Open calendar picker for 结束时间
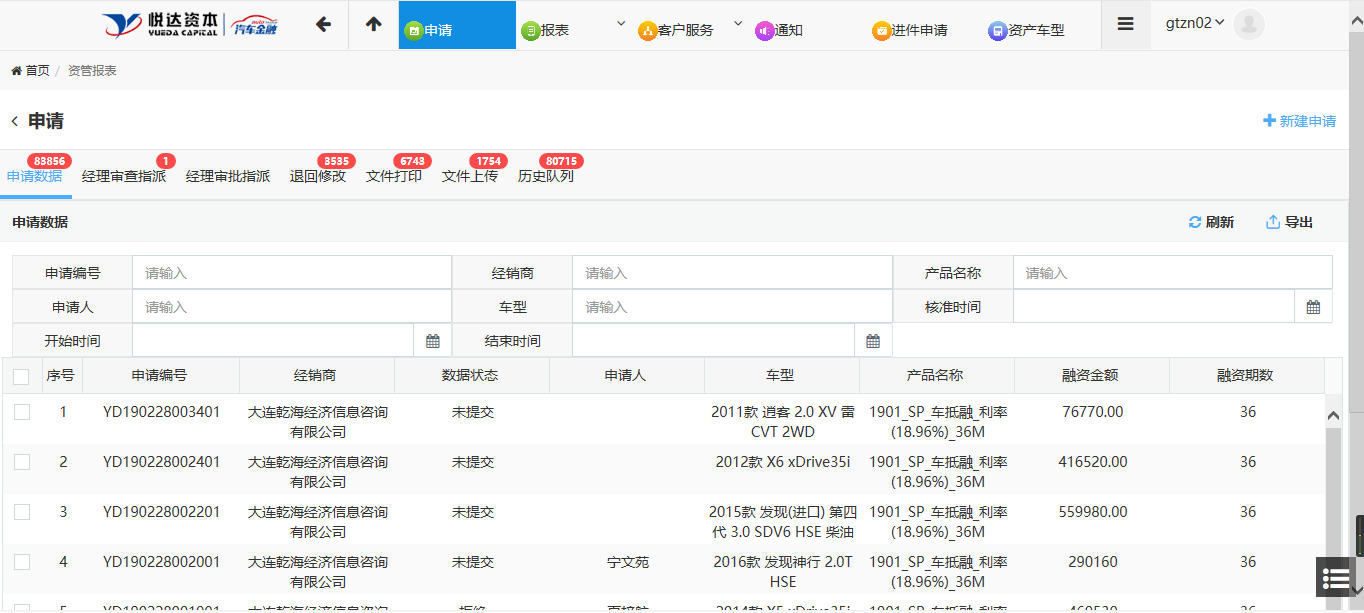This screenshot has height=613, width=1364. coord(873,341)
